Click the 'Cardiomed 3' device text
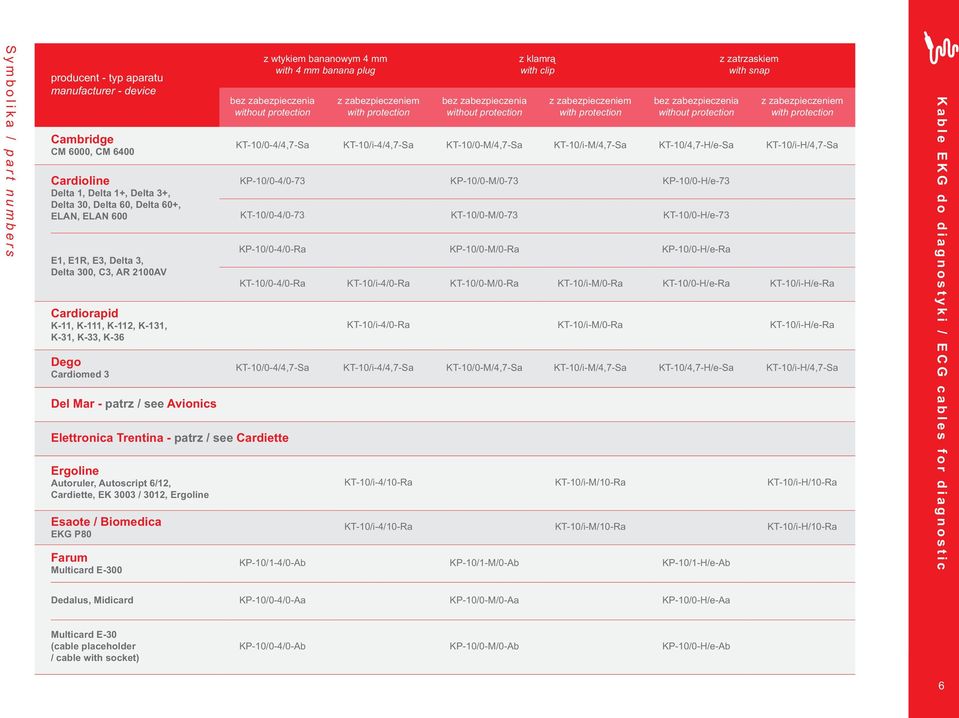 [x=80, y=374]
